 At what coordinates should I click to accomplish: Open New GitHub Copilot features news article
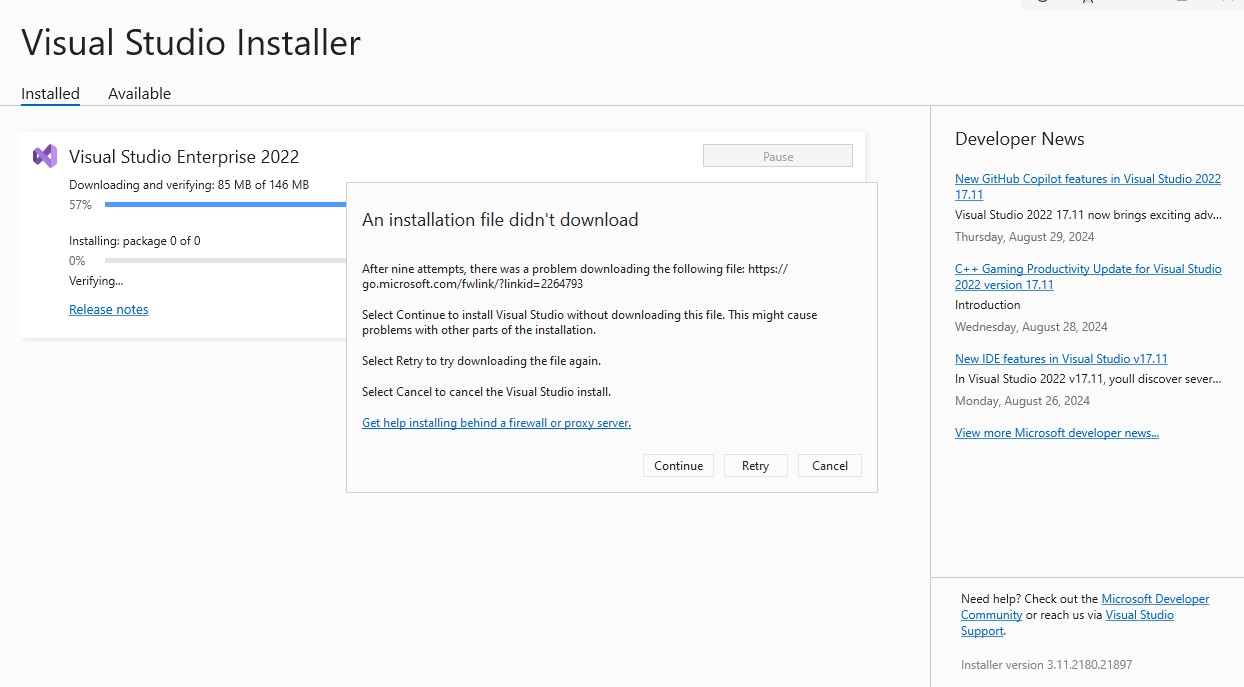click(x=1088, y=187)
